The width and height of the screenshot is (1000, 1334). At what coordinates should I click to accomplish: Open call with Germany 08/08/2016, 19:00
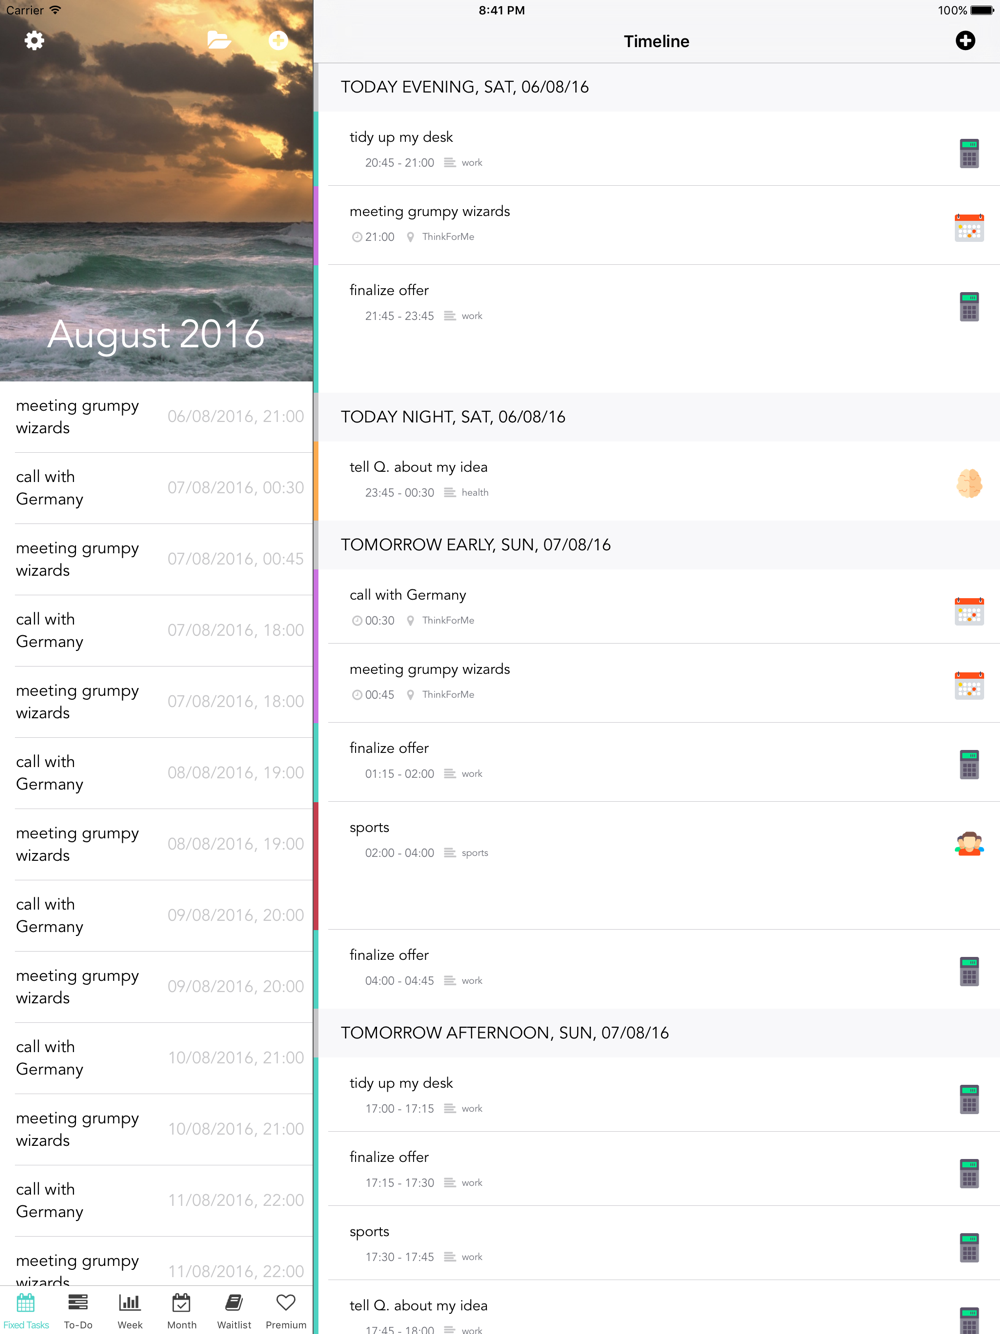point(156,773)
